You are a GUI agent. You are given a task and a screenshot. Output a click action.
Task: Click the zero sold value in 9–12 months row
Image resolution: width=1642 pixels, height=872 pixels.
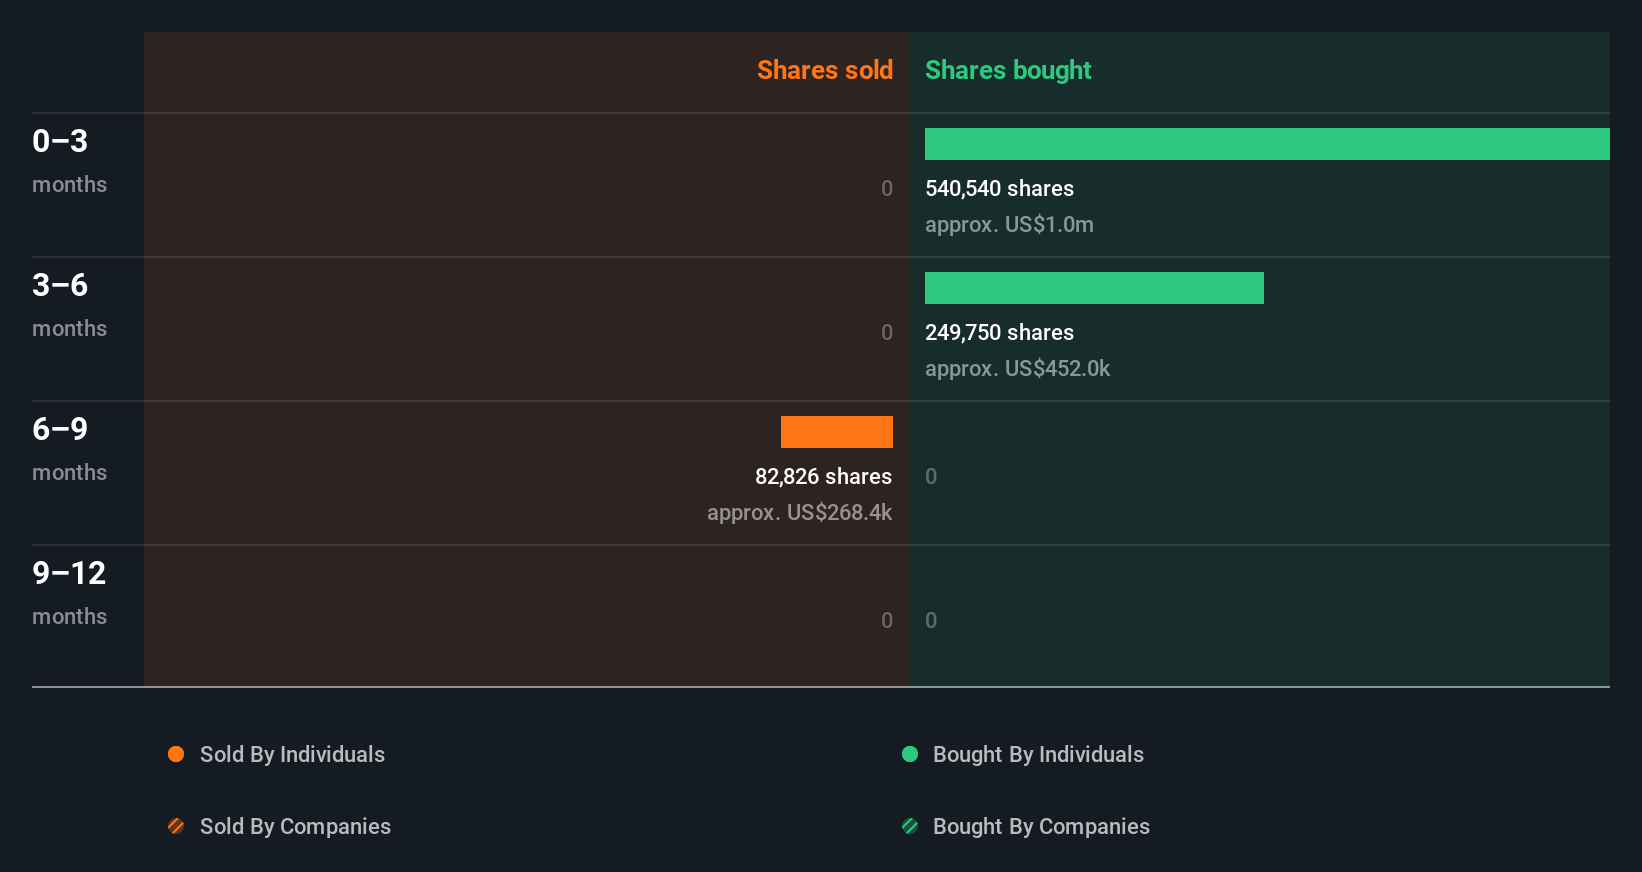(887, 620)
